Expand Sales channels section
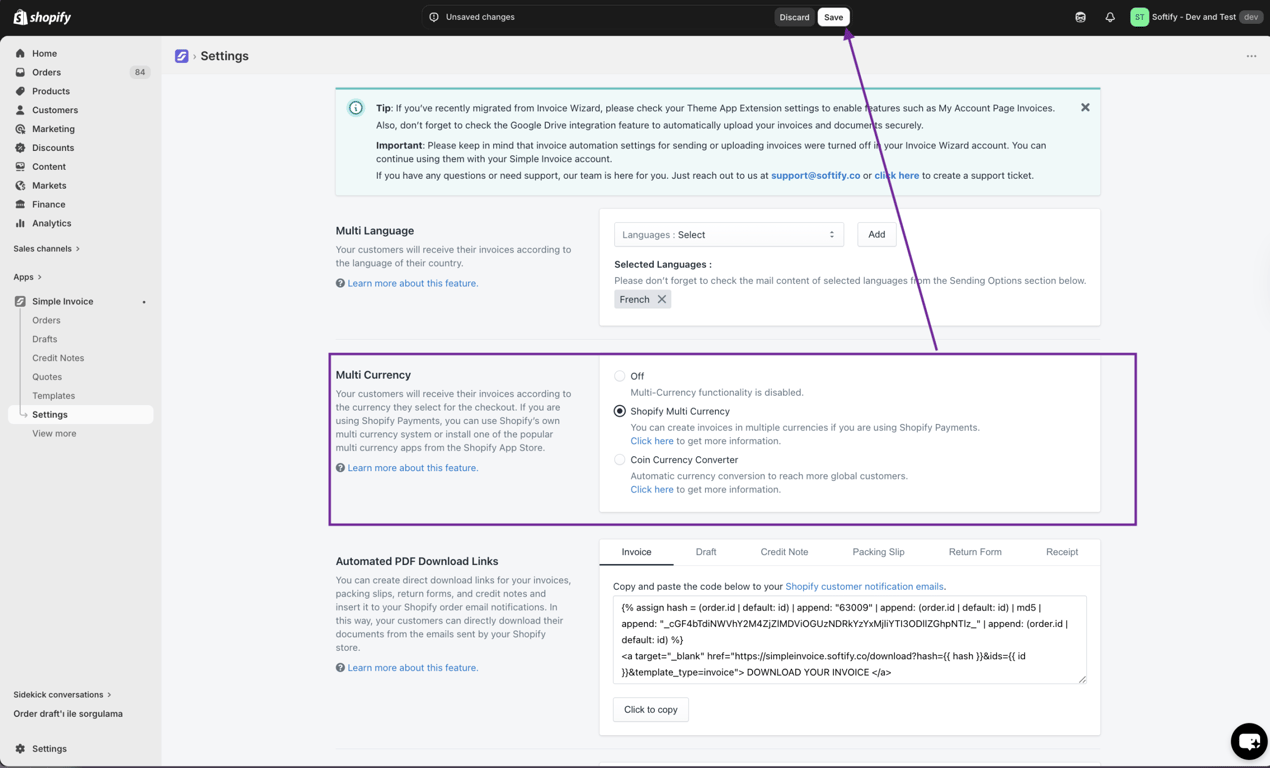This screenshot has height=768, width=1270. pos(46,248)
